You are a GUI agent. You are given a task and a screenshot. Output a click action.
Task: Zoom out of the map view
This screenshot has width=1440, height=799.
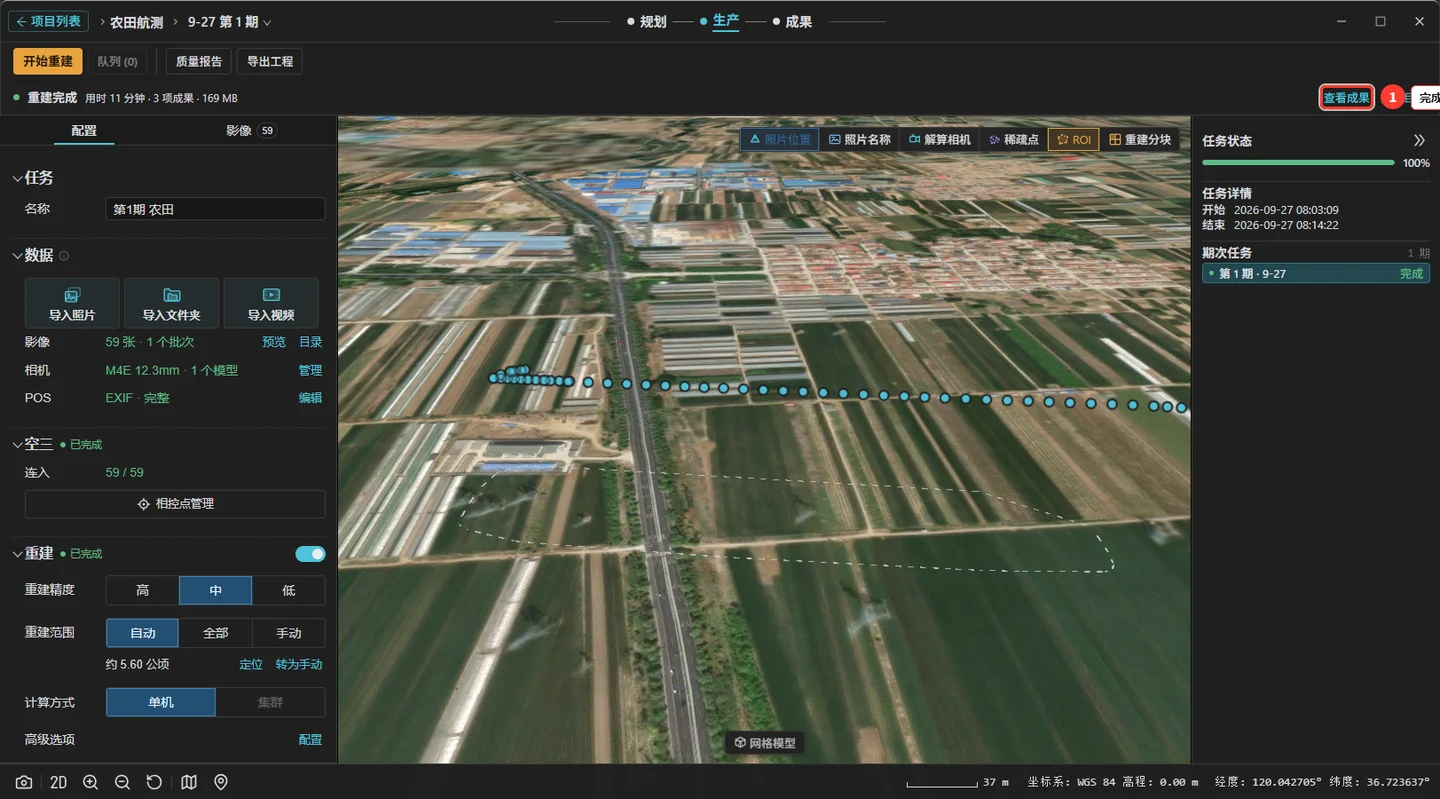pos(122,782)
